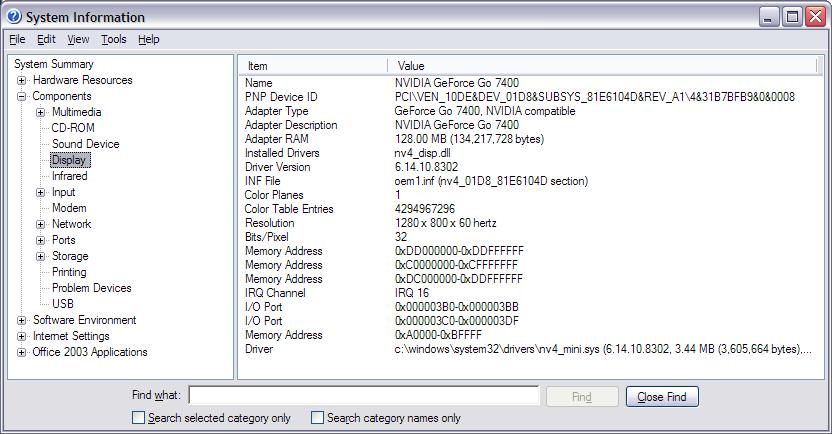
Task: Expand the Hardware Resources node
Action: point(21,81)
